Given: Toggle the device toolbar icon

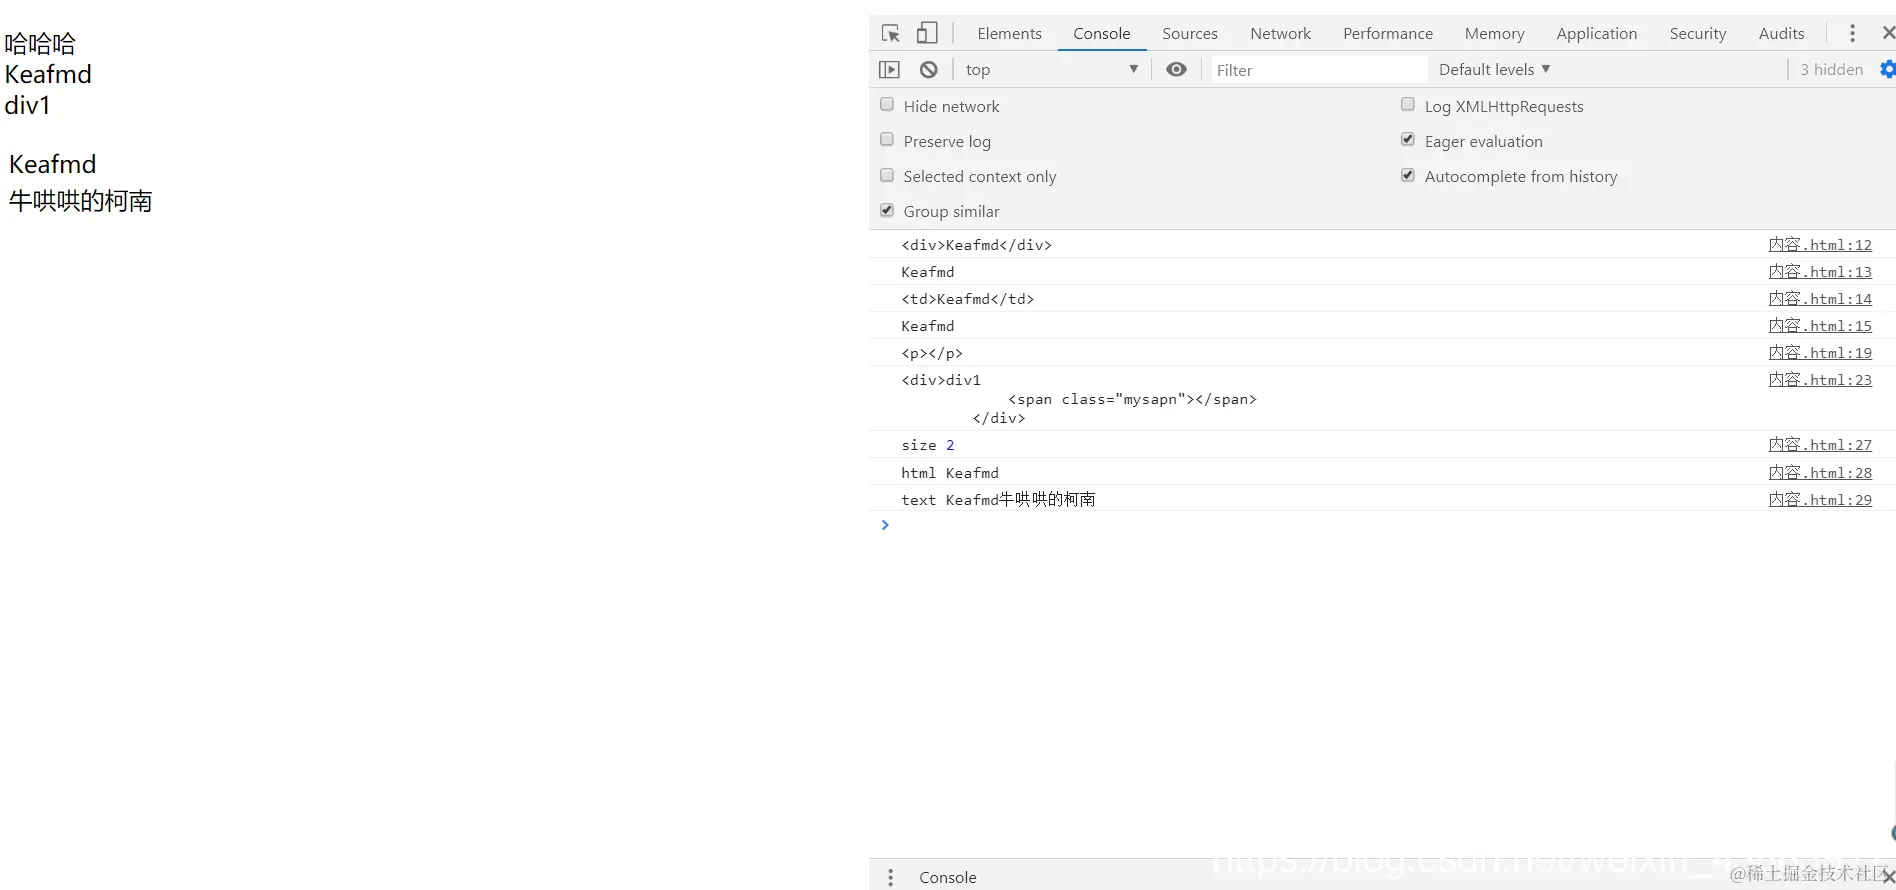Looking at the screenshot, I should (927, 33).
